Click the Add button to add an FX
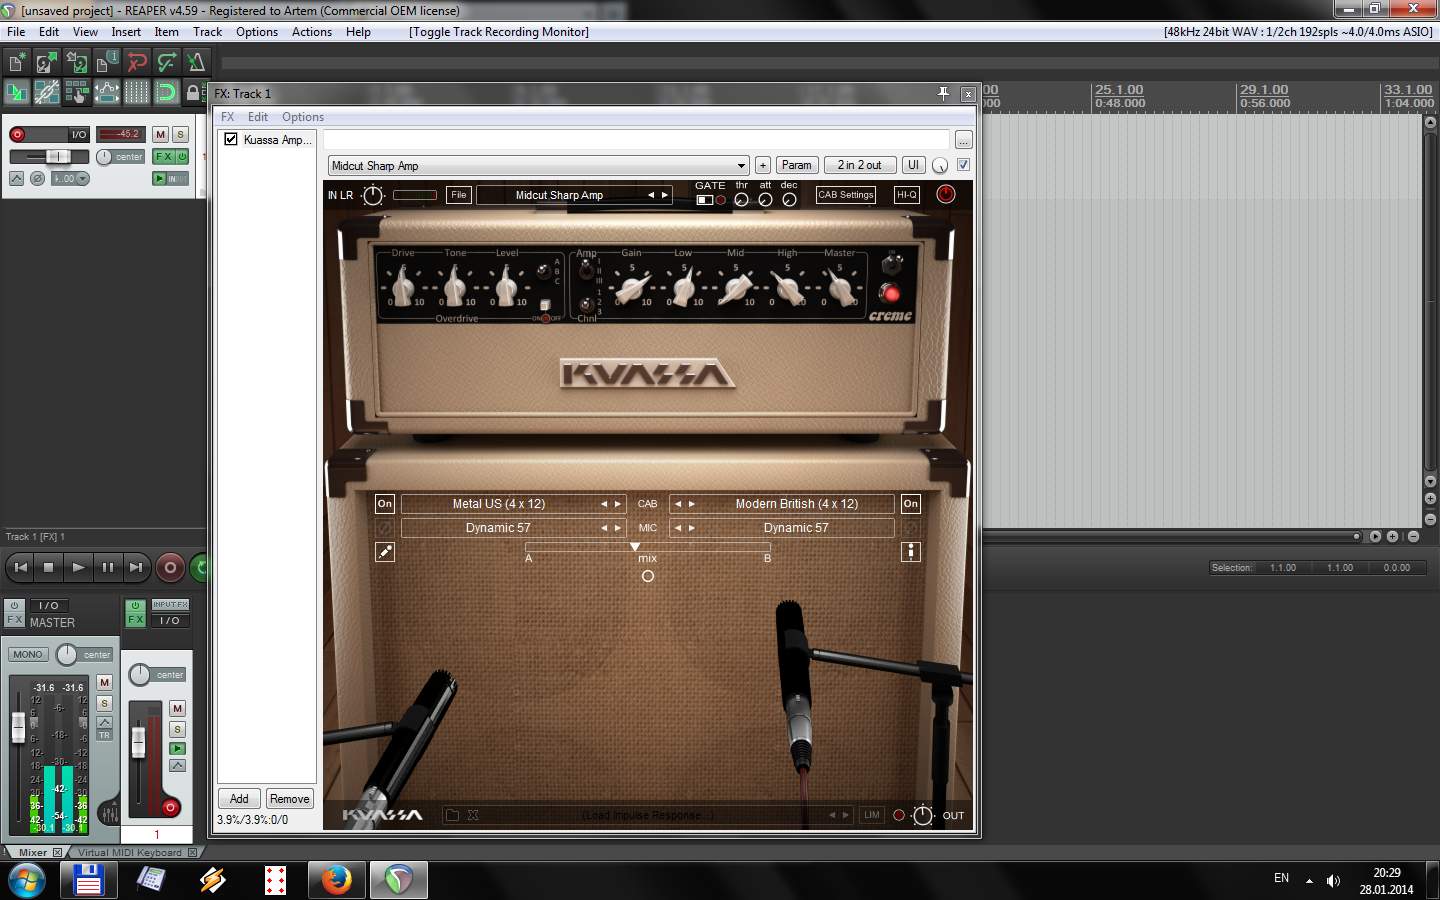This screenshot has width=1440, height=900. click(x=239, y=799)
